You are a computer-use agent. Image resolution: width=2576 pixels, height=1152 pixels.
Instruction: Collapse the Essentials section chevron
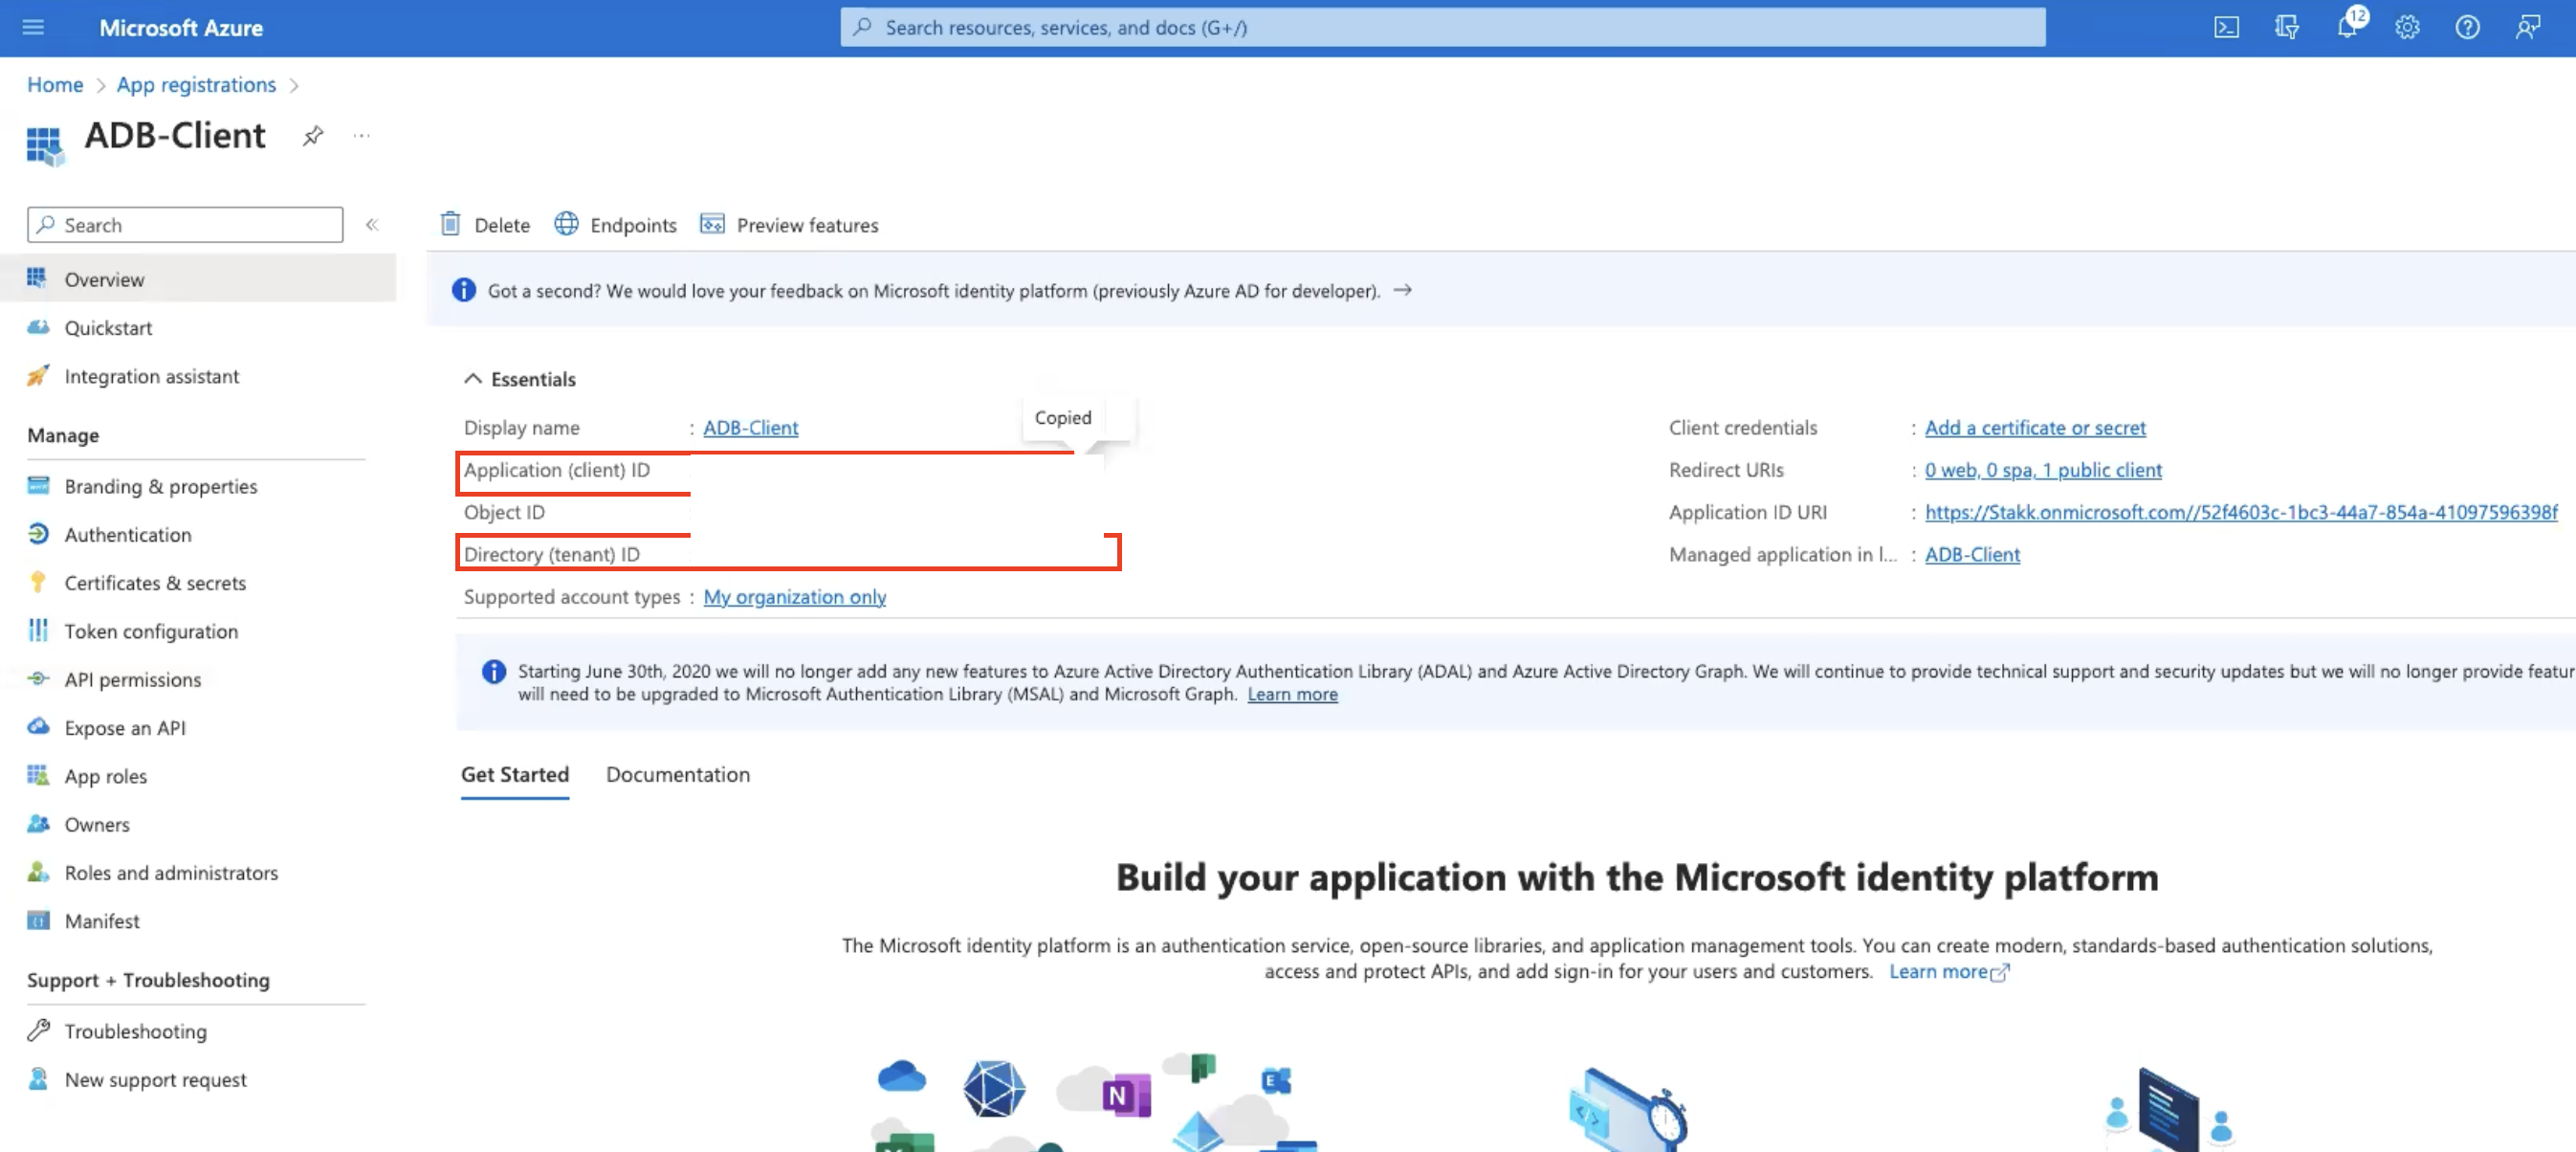473,378
